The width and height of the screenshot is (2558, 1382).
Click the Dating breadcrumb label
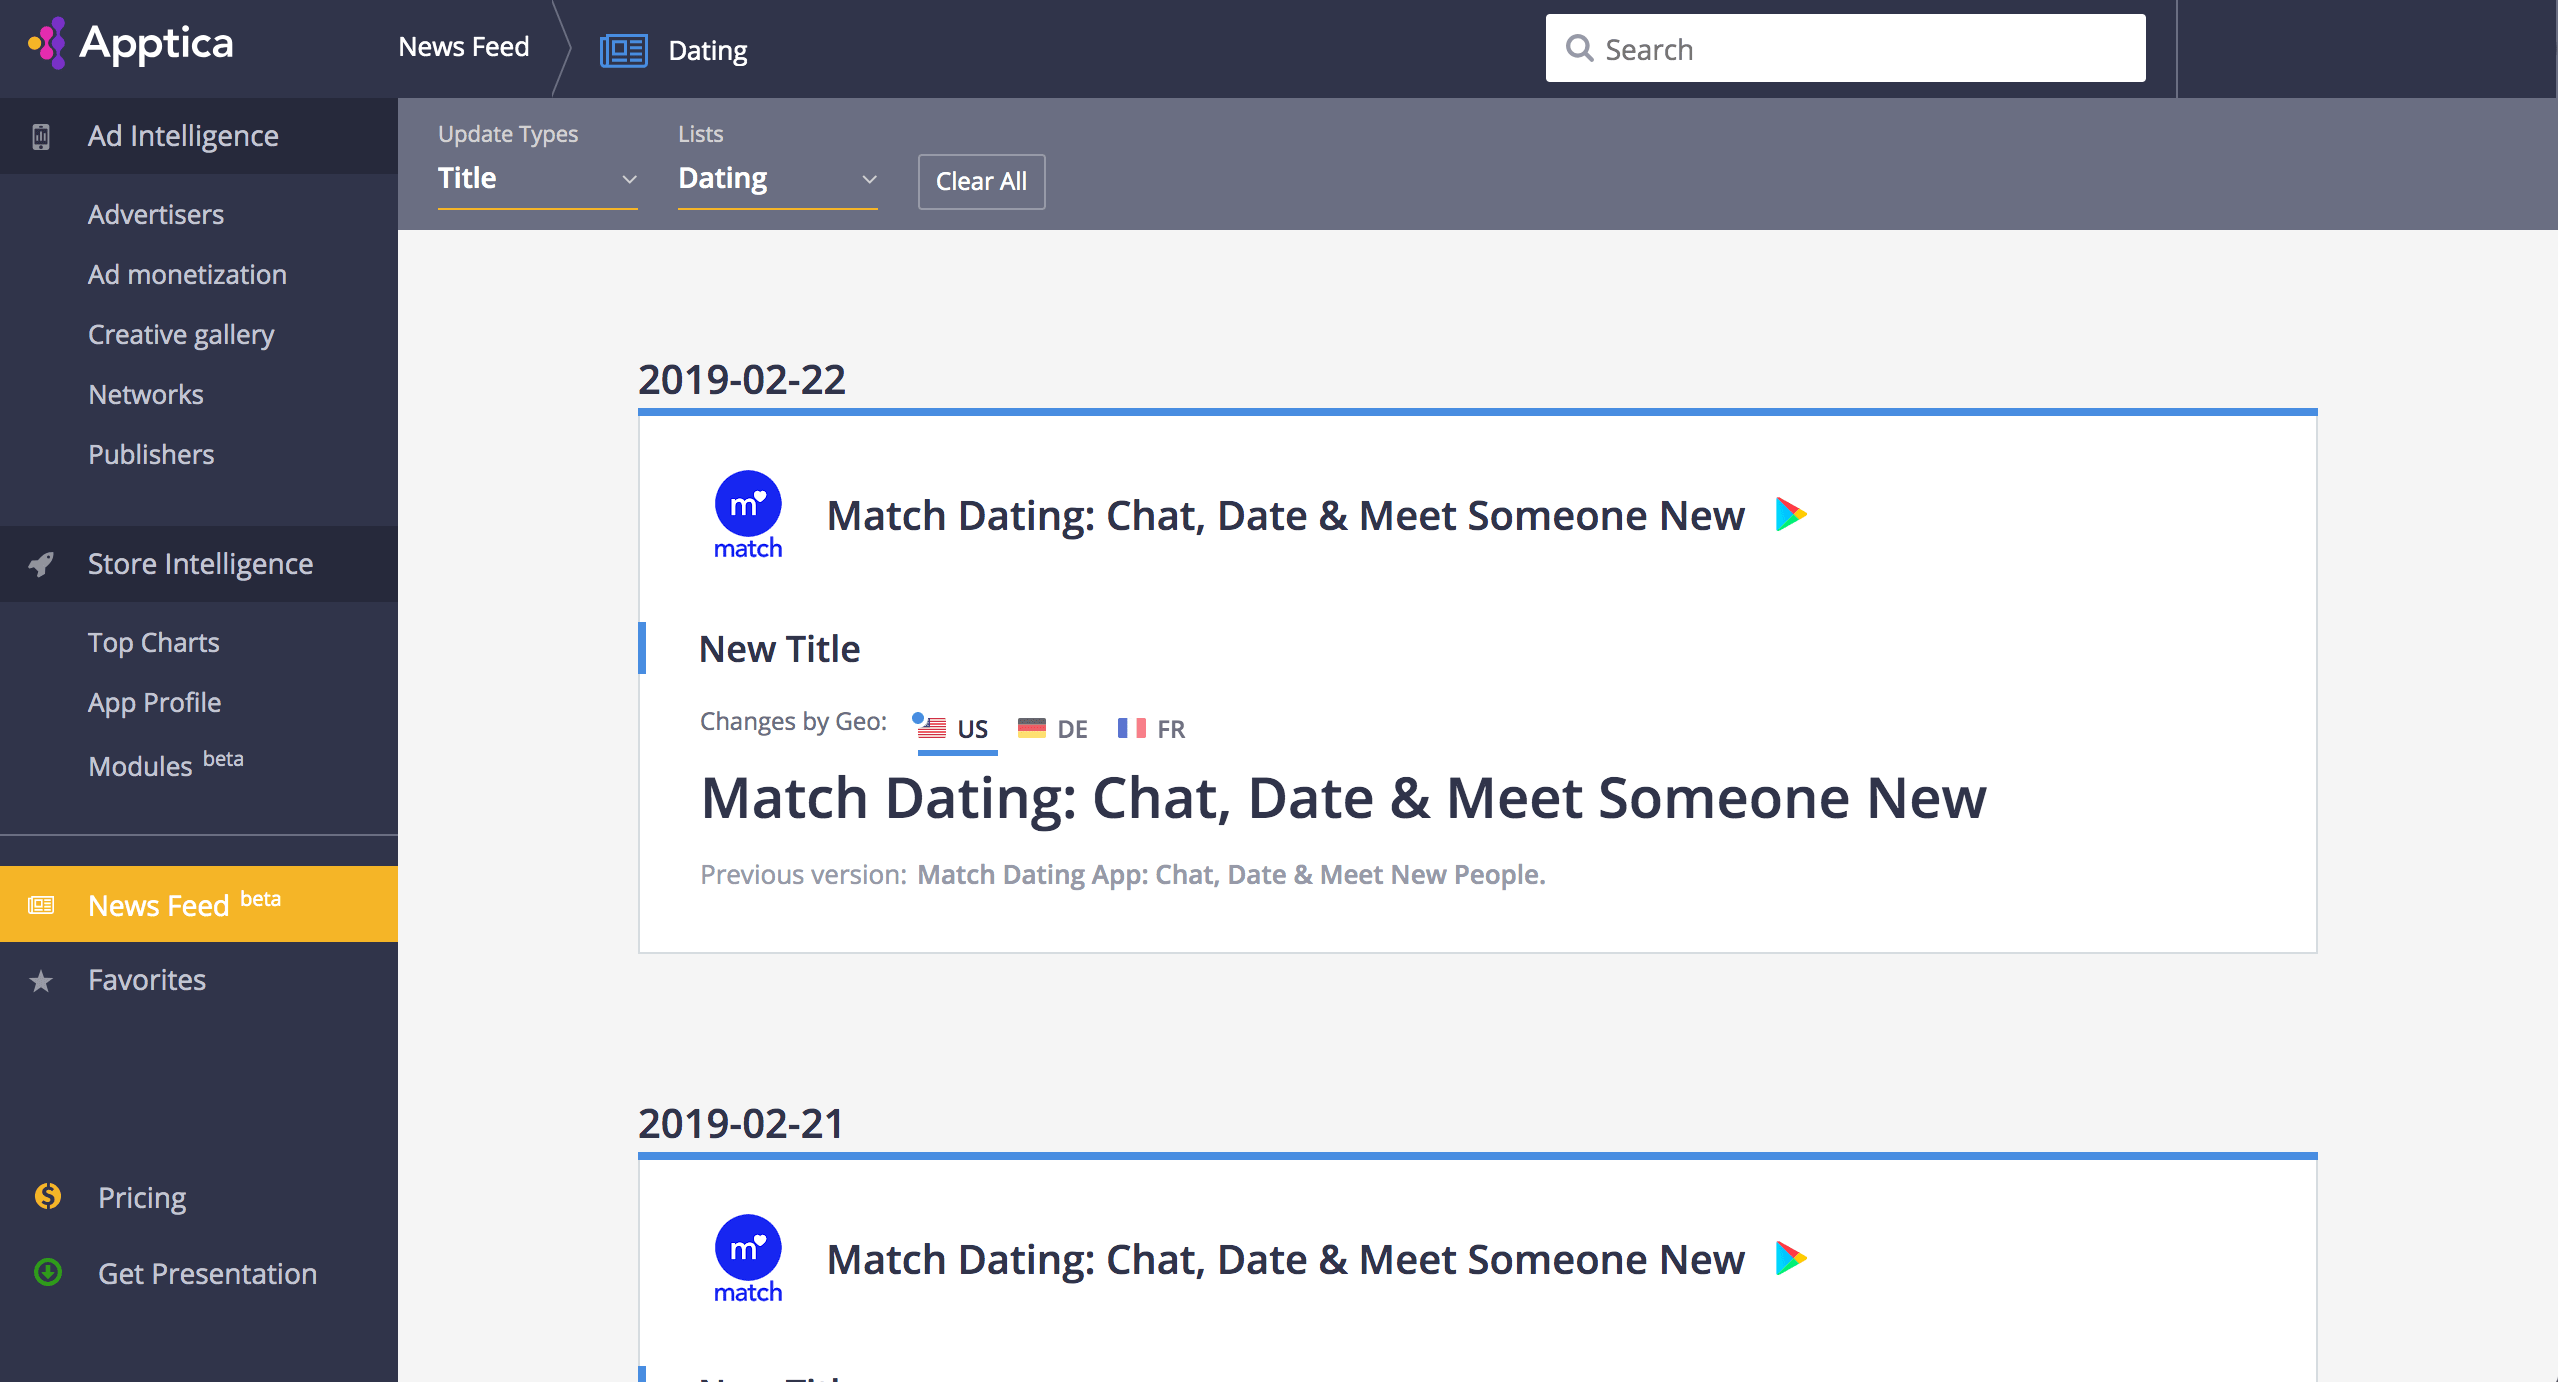coord(708,50)
